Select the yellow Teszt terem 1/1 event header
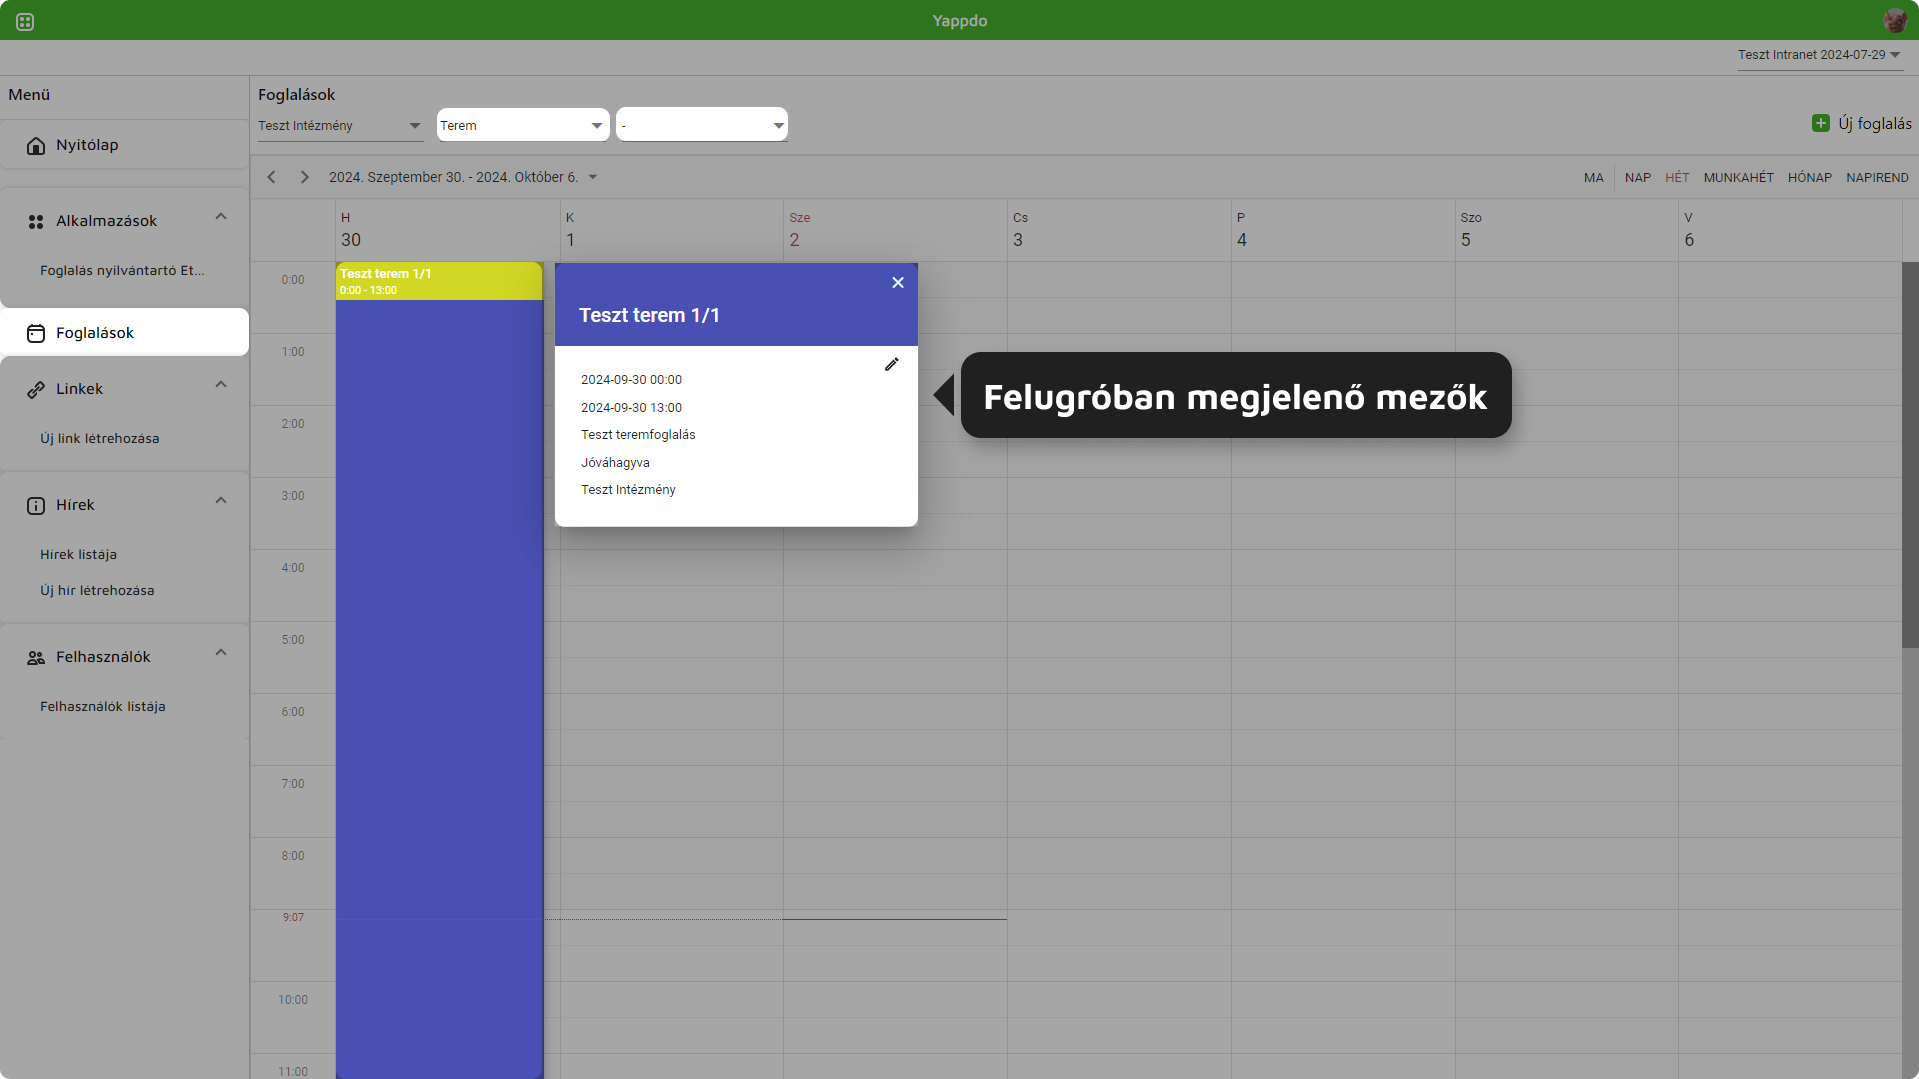The image size is (1919, 1079). pyautogui.click(x=439, y=281)
